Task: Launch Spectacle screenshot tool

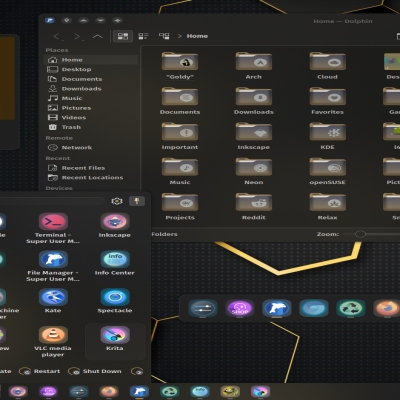Action: click(x=114, y=301)
